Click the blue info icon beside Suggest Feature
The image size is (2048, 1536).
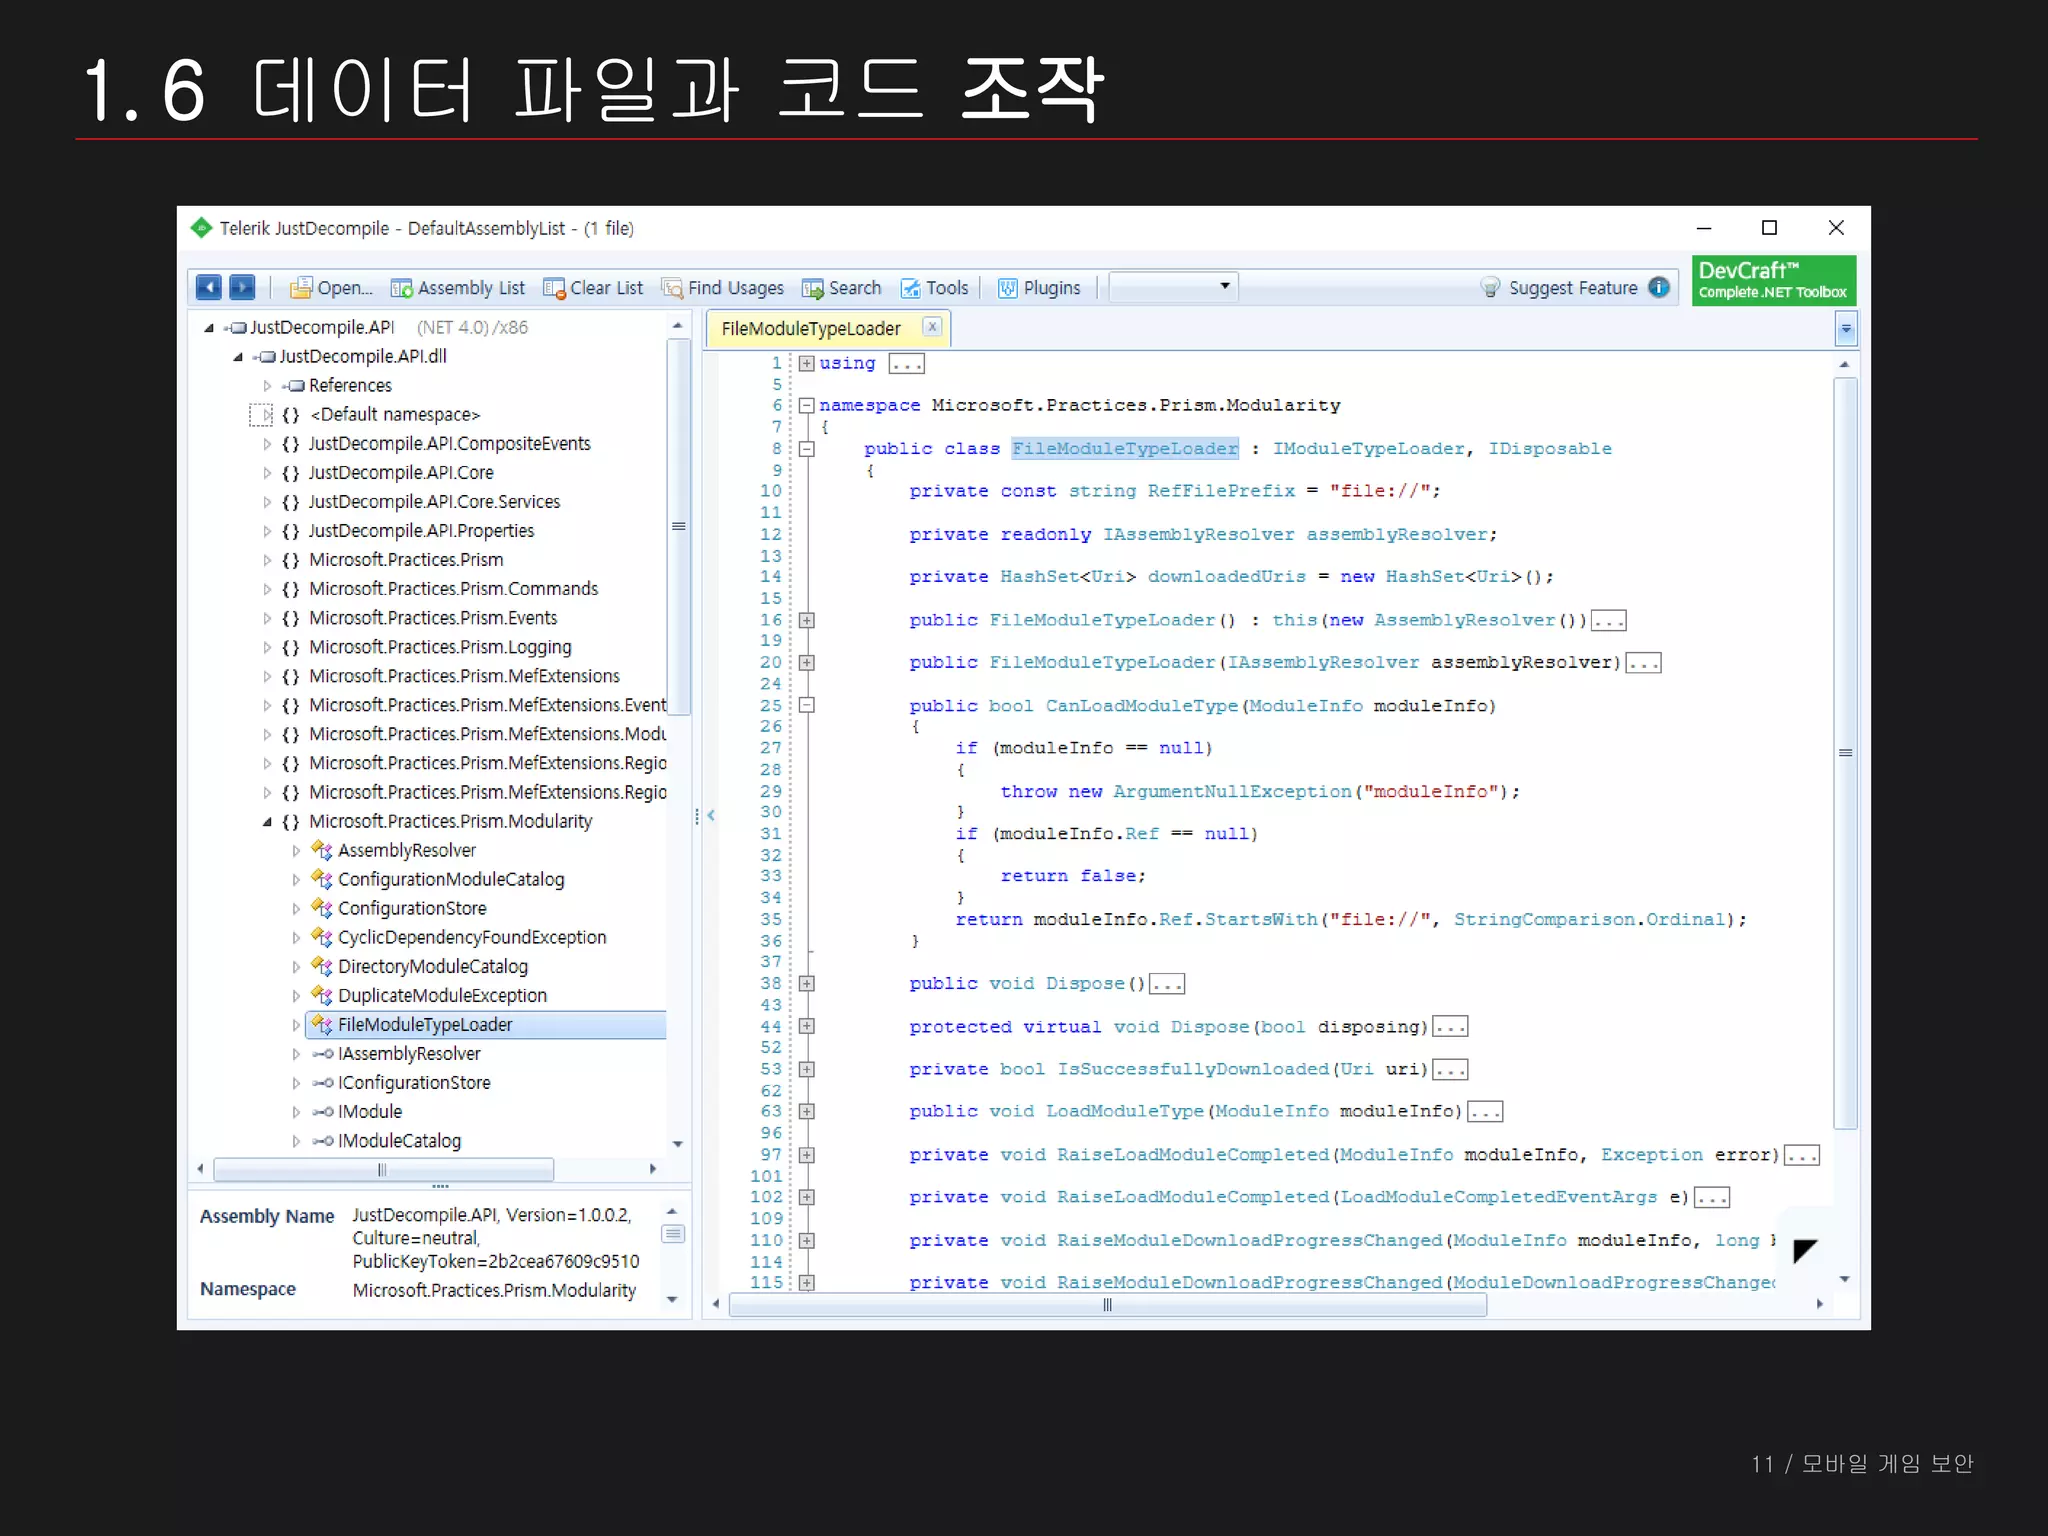tap(1659, 287)
